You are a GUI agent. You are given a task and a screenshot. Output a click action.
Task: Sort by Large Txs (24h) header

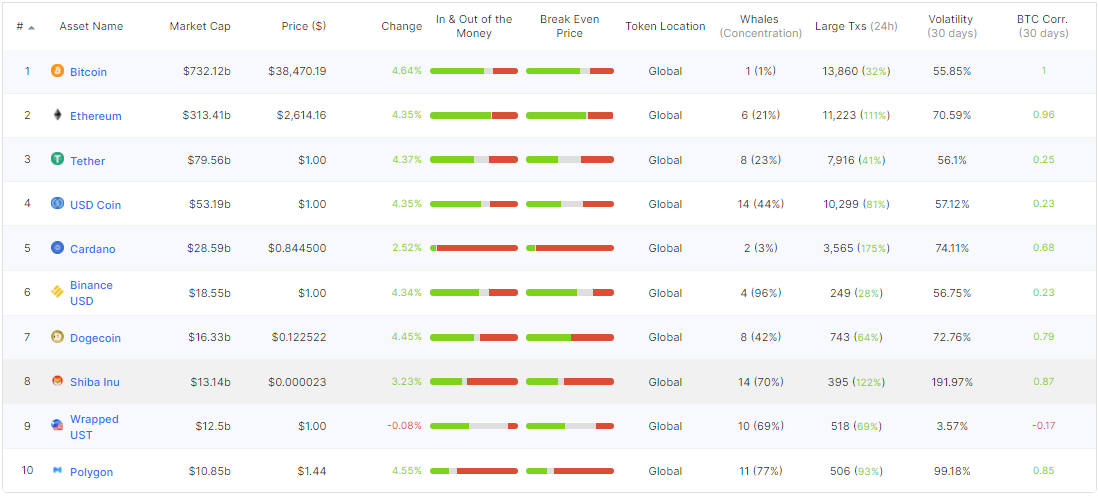(856, 26)
